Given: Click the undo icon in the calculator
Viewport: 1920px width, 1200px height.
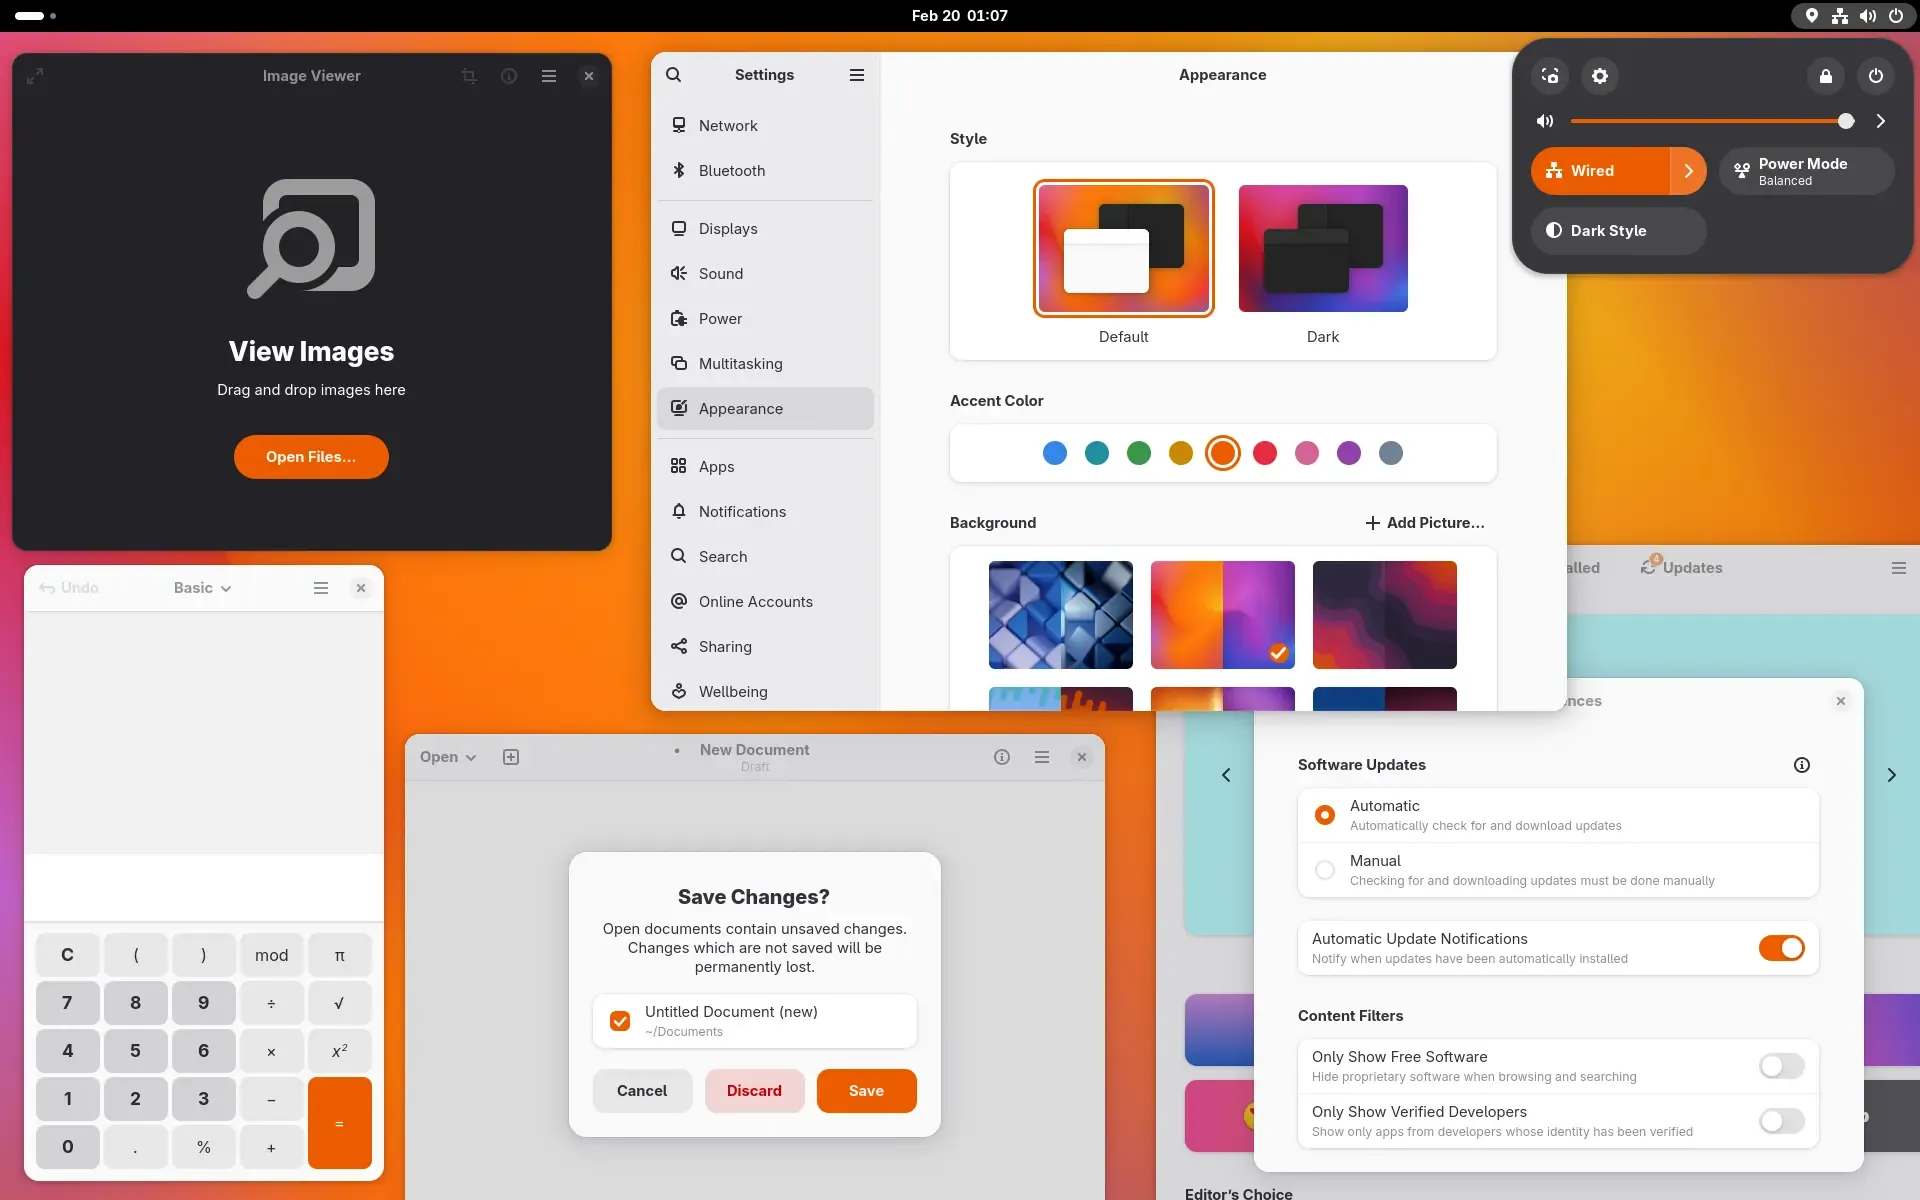Looking at the screenshot, I should [x=49, y=588].
